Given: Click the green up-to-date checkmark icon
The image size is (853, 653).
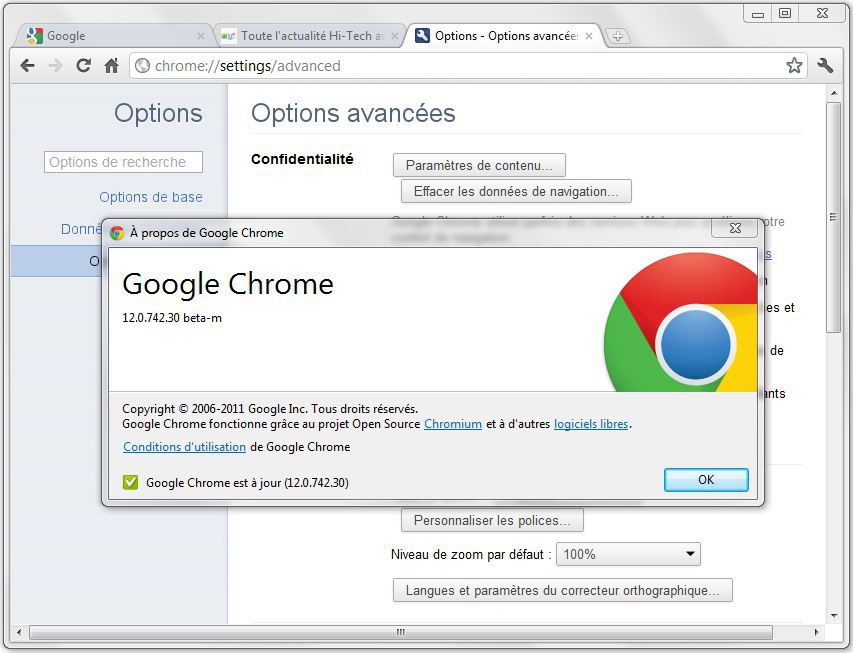Looking at the screenshot, I should (131, 482).
